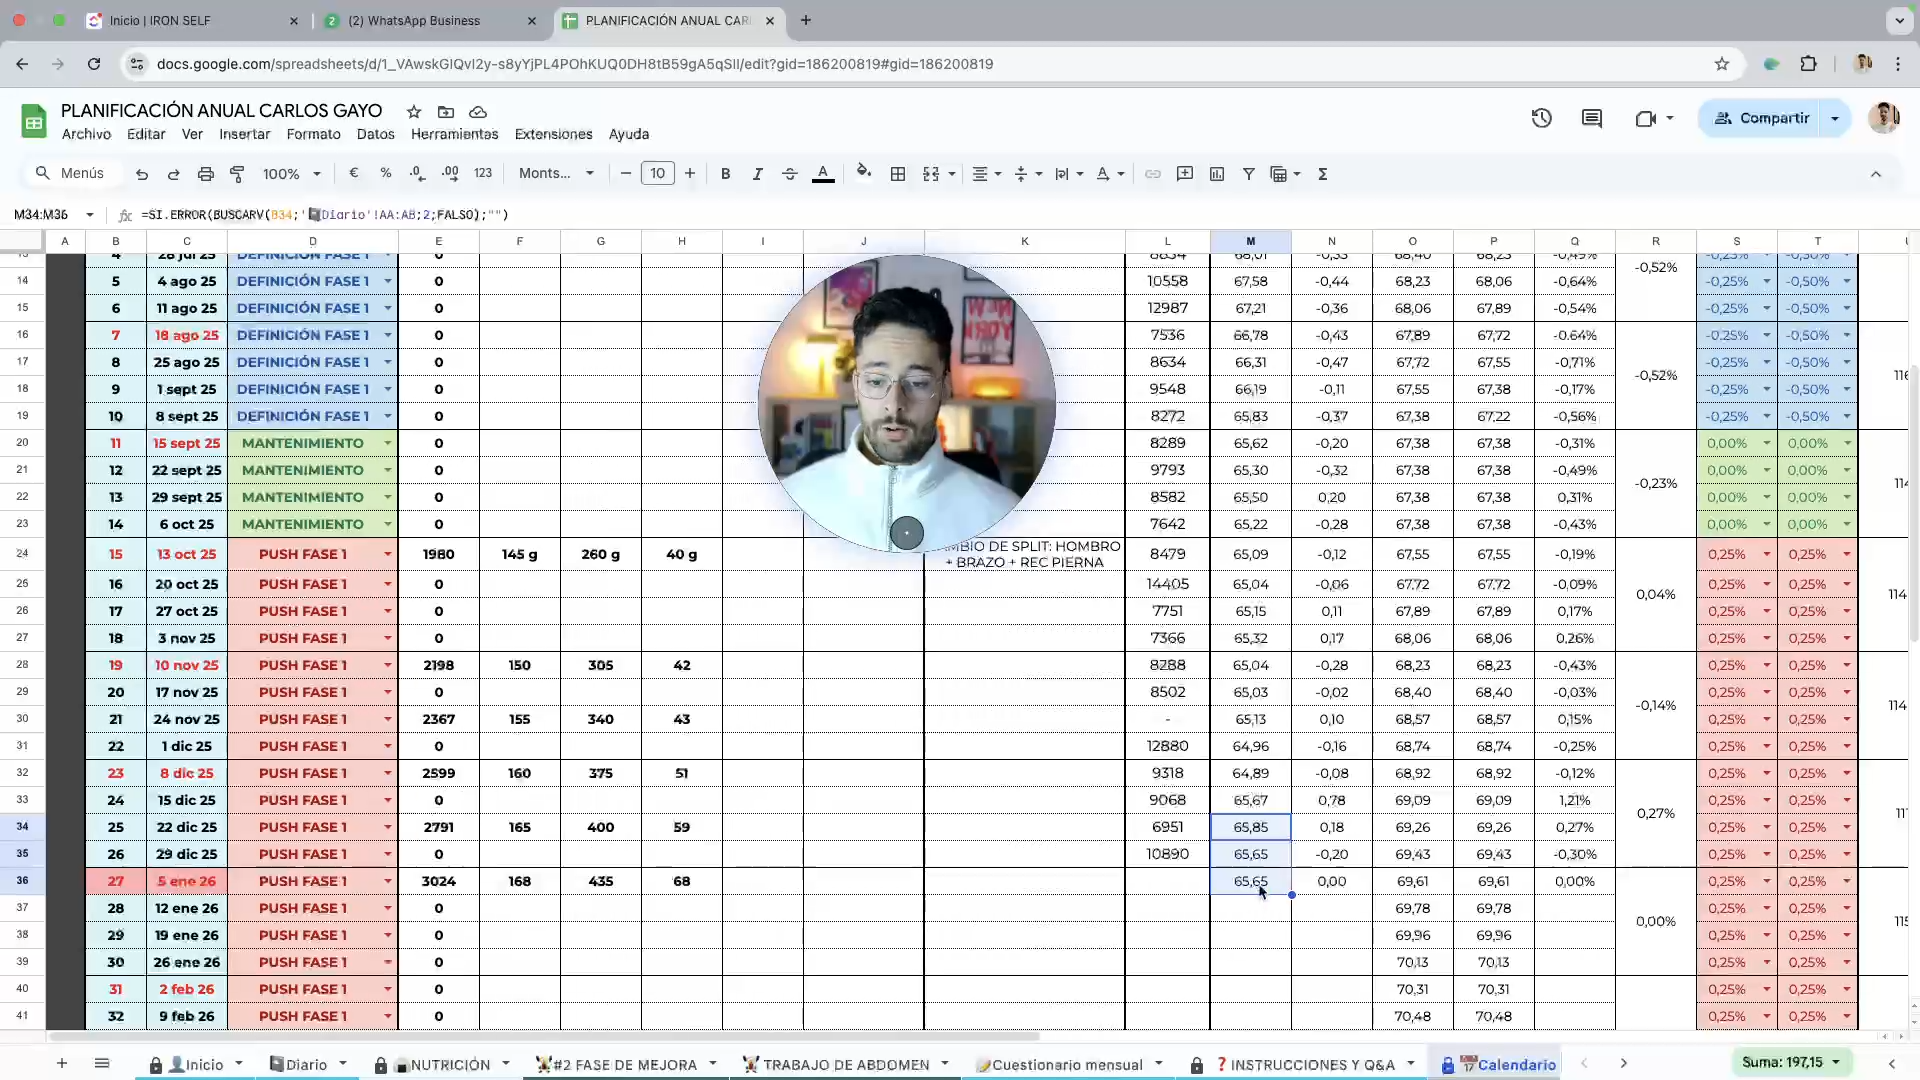Open the fill color picker

(x=864, y=174)
